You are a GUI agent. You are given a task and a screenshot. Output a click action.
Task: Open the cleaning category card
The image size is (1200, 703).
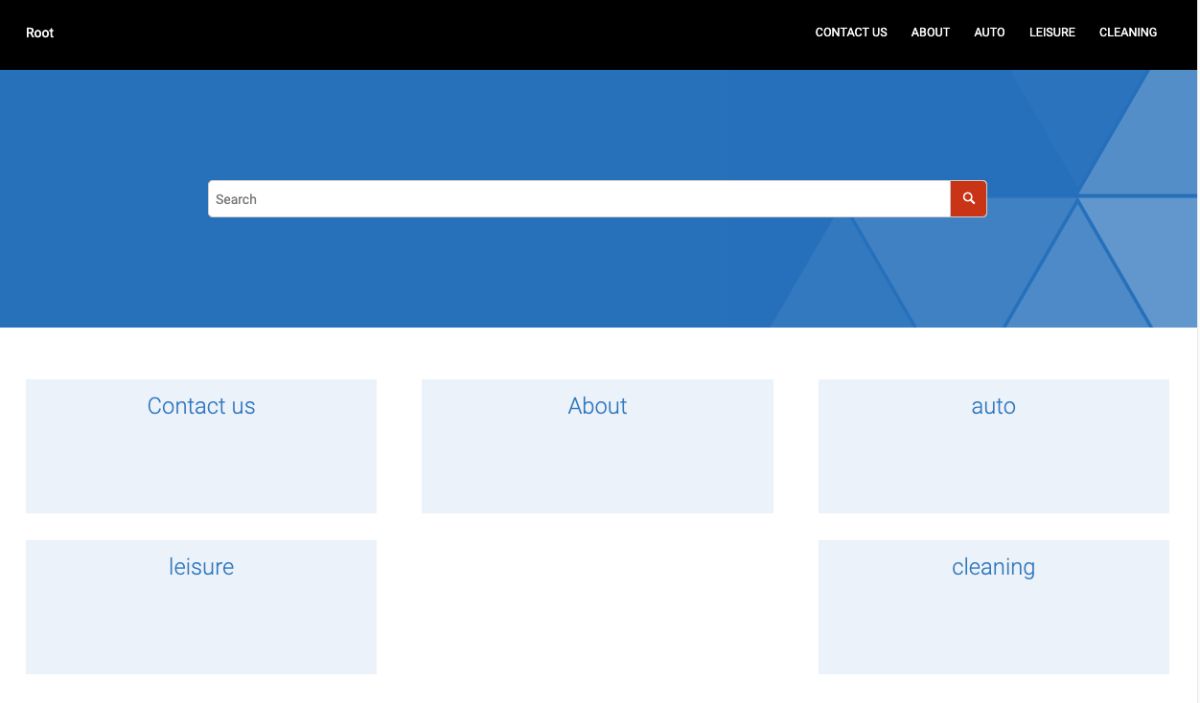point(993,607)
